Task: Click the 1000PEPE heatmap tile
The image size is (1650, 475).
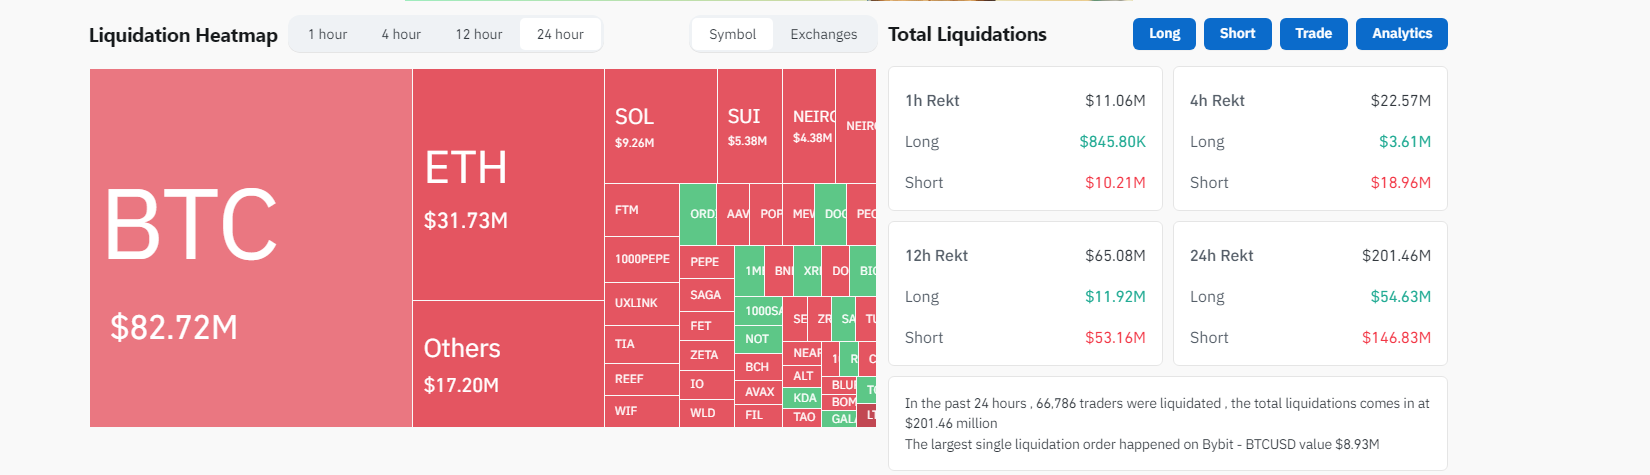Action: pyautogui.click(x=641, y=259)
